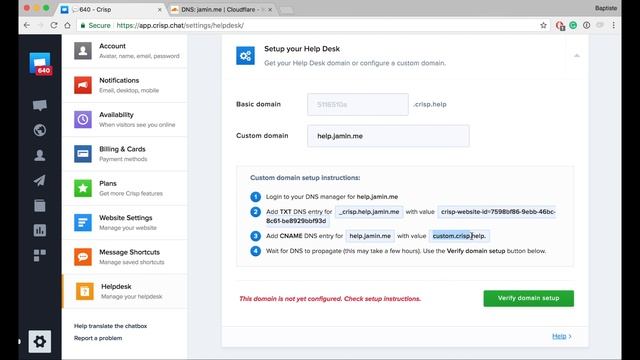Collapse the Setup your Help Desk section
Viewport: 640px width, 360px height.
coord(577,56)
